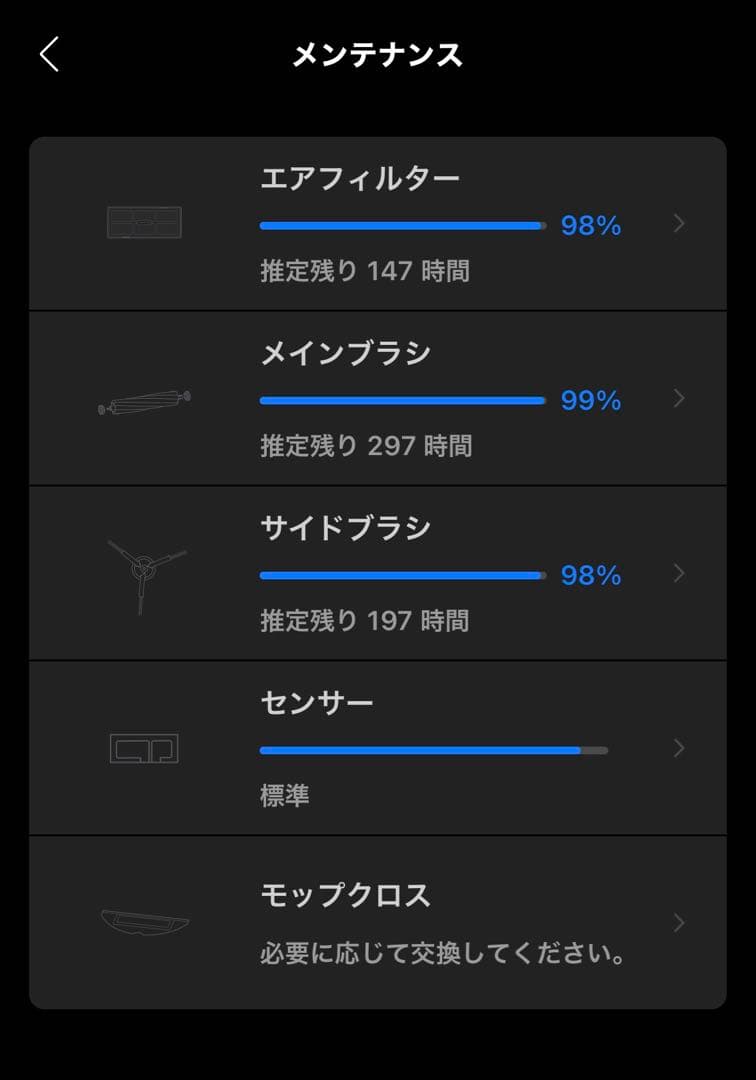
Task: Click the メンテナンス page title
Action: pos(377,55)
